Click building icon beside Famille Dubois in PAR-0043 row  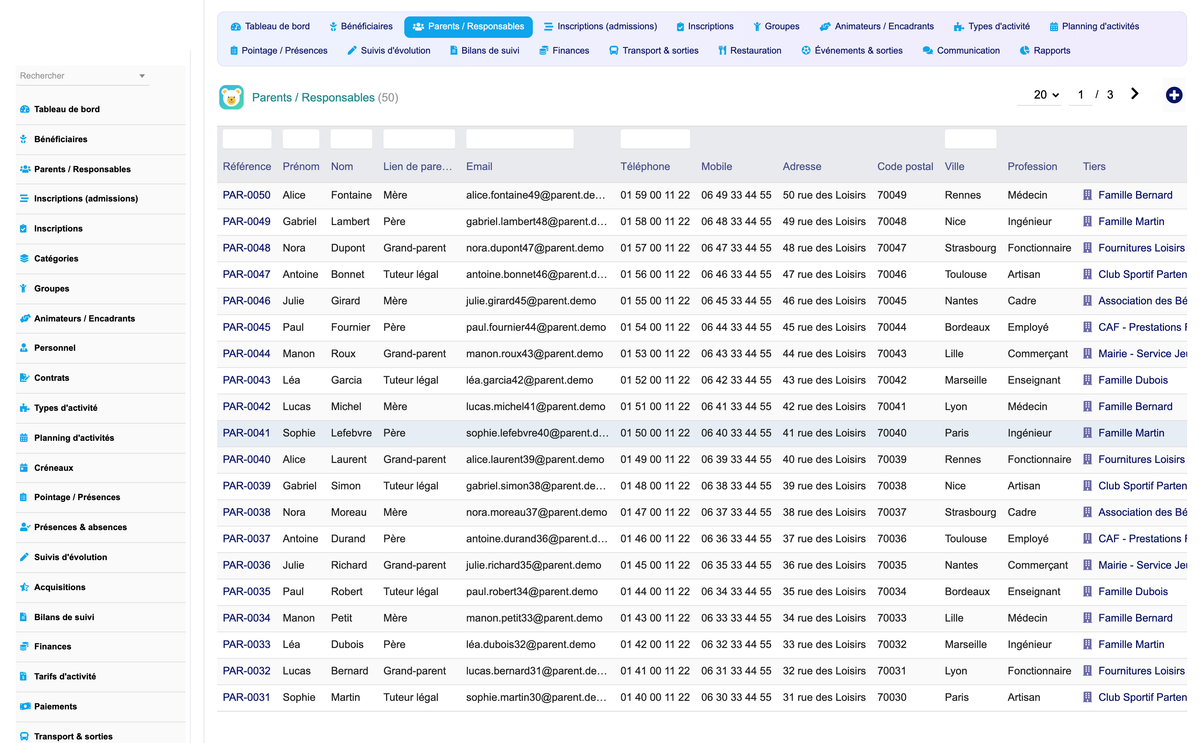(1088, 380)
